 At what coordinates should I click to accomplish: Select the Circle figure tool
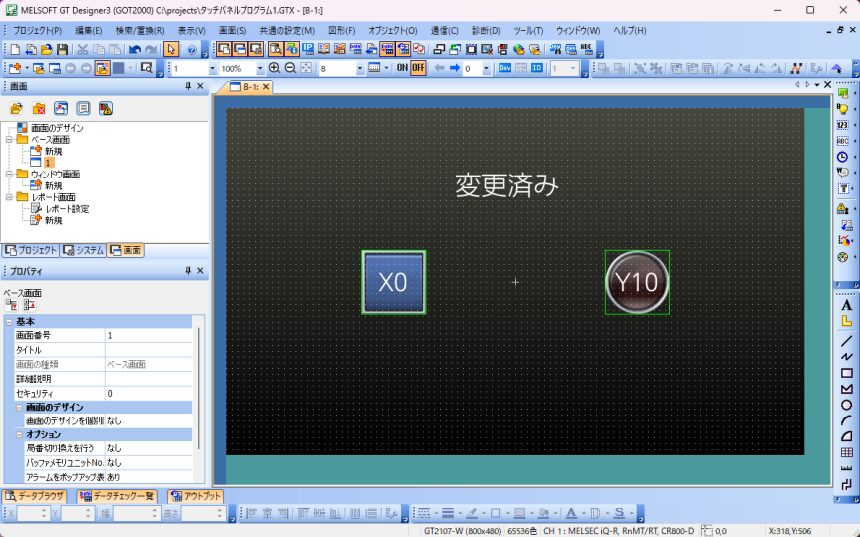pyautogui.click(x=846, y=405)
